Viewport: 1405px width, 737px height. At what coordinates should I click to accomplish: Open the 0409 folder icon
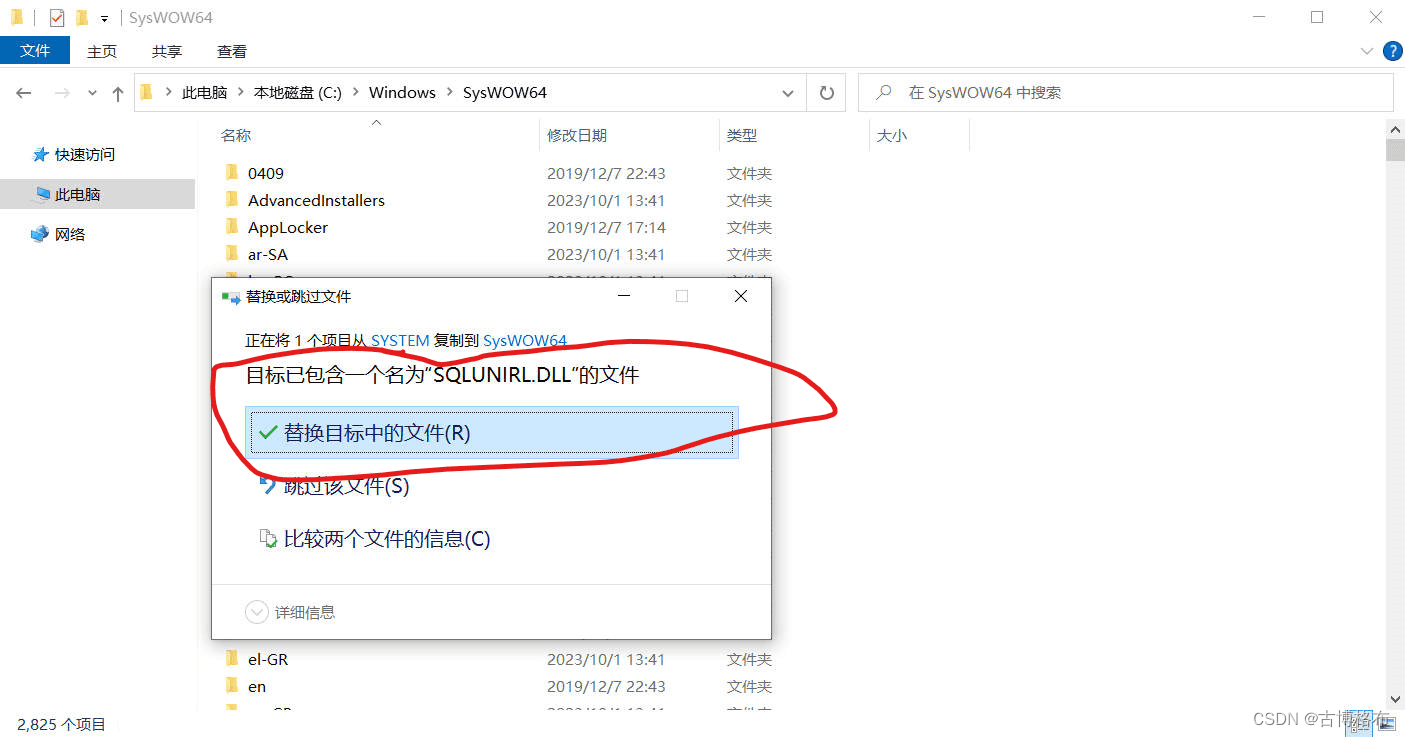point(232,173)
